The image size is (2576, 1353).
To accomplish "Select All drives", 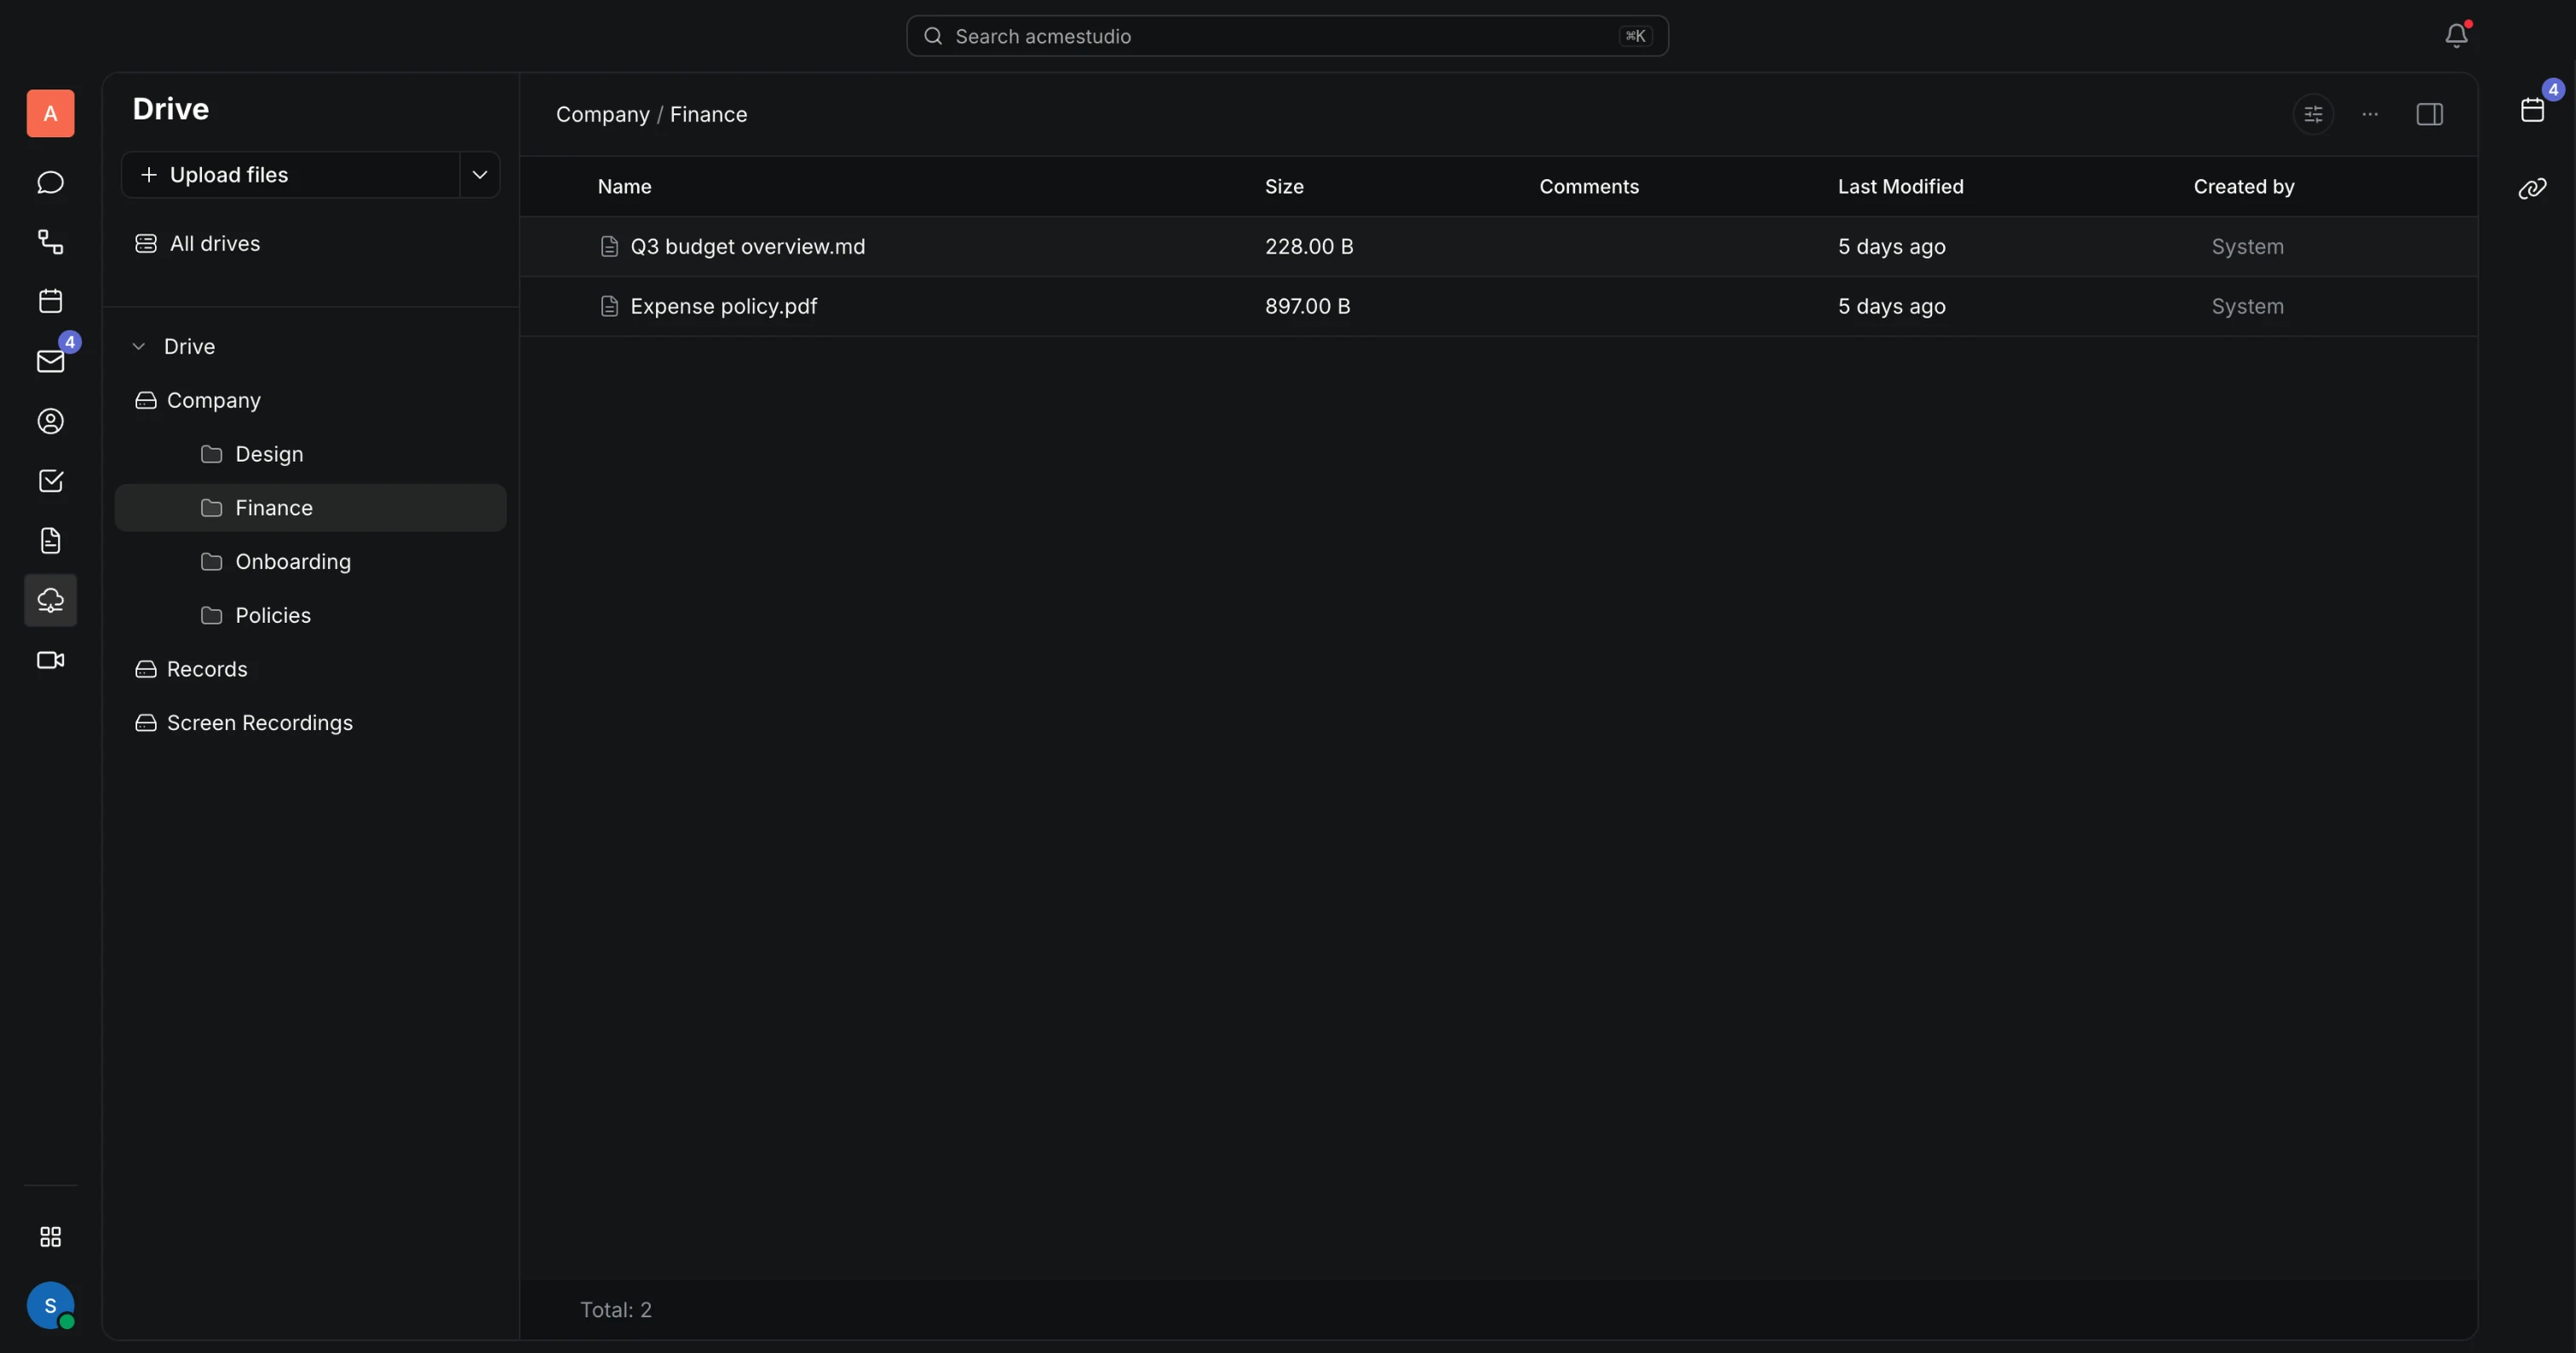I will (311, 243).
